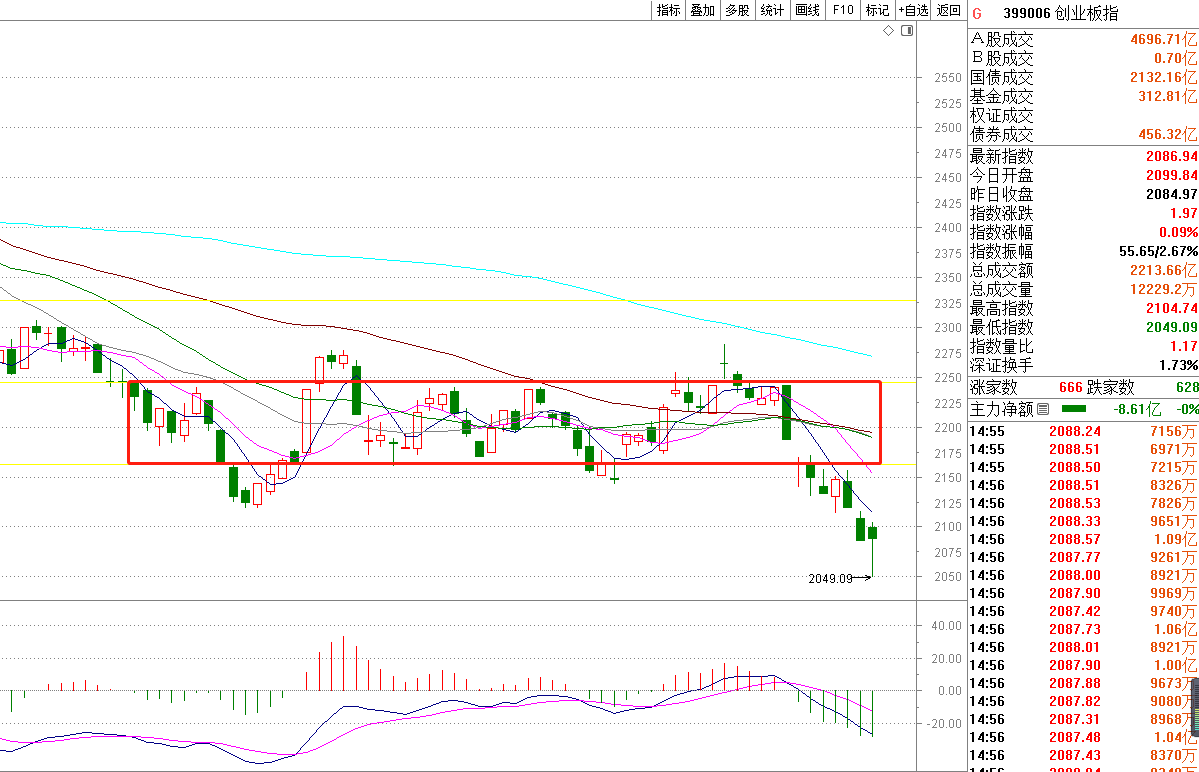Click the diamond icon above chart

coord(889,31)
